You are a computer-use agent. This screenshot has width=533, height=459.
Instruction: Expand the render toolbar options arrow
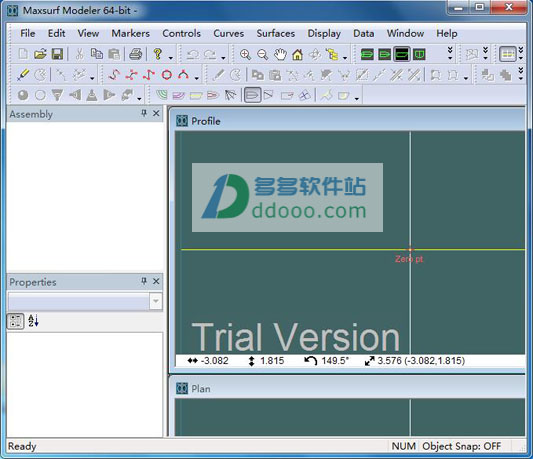(139, 99)
